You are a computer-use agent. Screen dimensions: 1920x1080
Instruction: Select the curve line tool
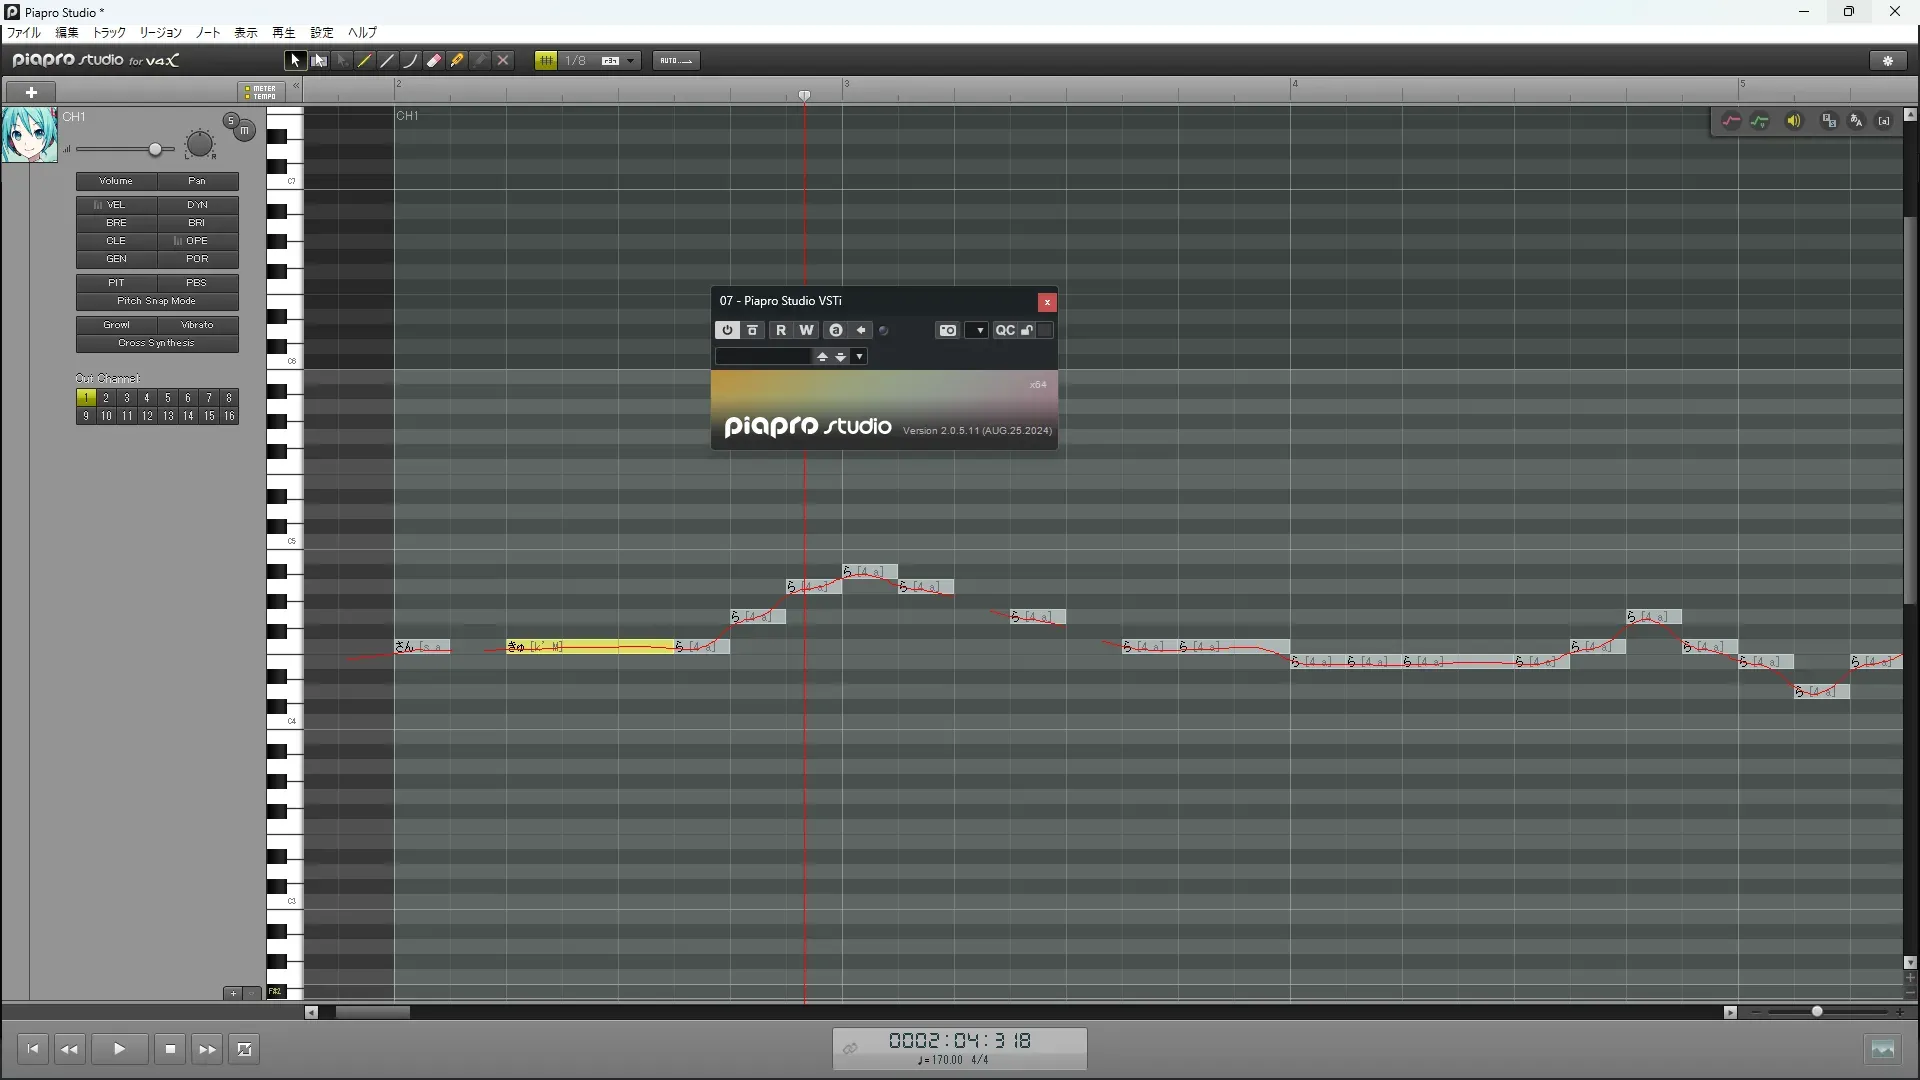(411, 61)
